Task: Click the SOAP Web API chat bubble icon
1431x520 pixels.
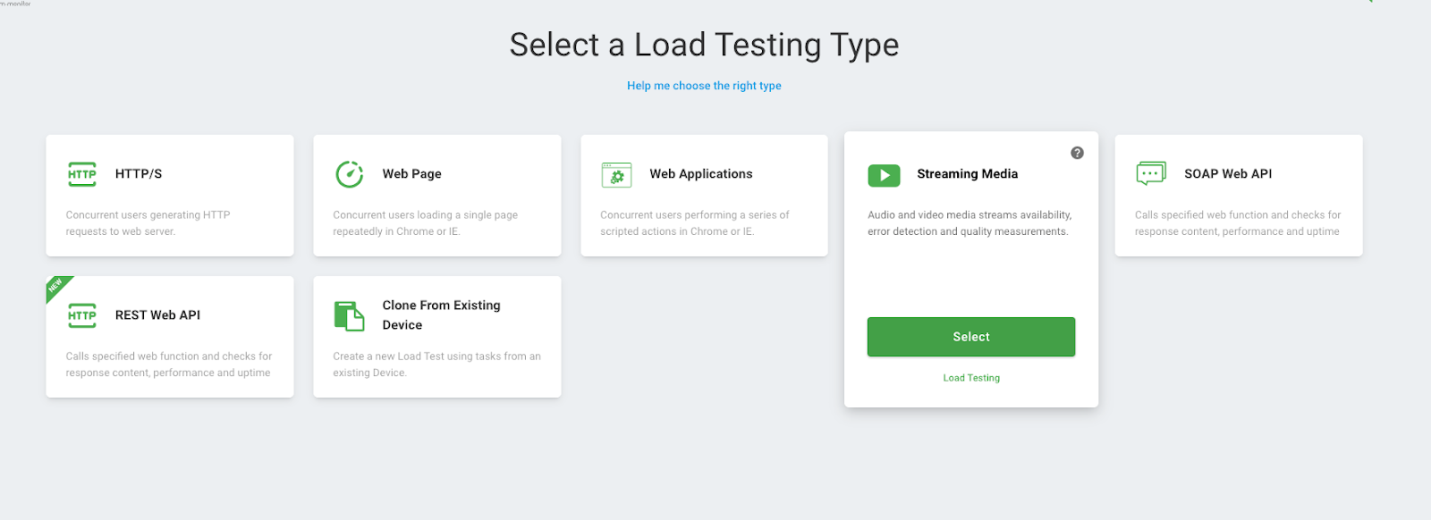Action: [x=1151, y=174]
